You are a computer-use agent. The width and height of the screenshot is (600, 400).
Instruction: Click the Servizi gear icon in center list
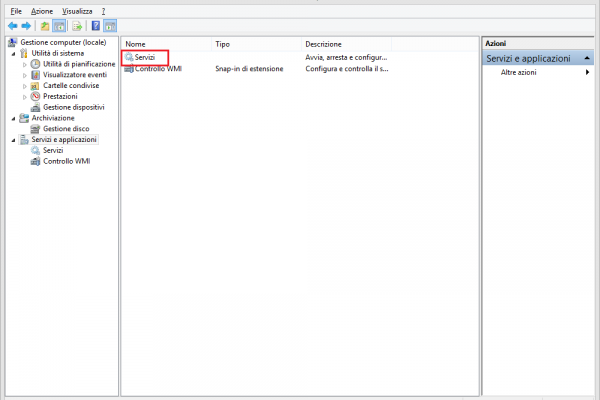tap(129, 57)
